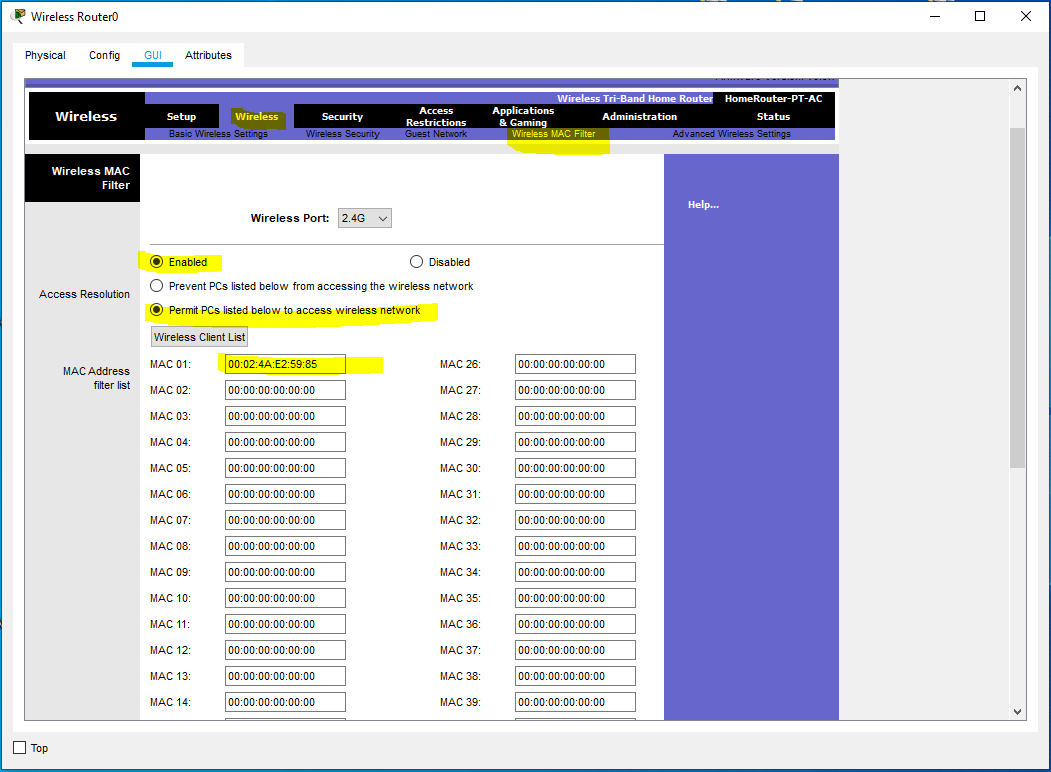Select the GUI tab
Viewport: 1051px width, 772px height.
pyautogui.click(x=152, y=55)
